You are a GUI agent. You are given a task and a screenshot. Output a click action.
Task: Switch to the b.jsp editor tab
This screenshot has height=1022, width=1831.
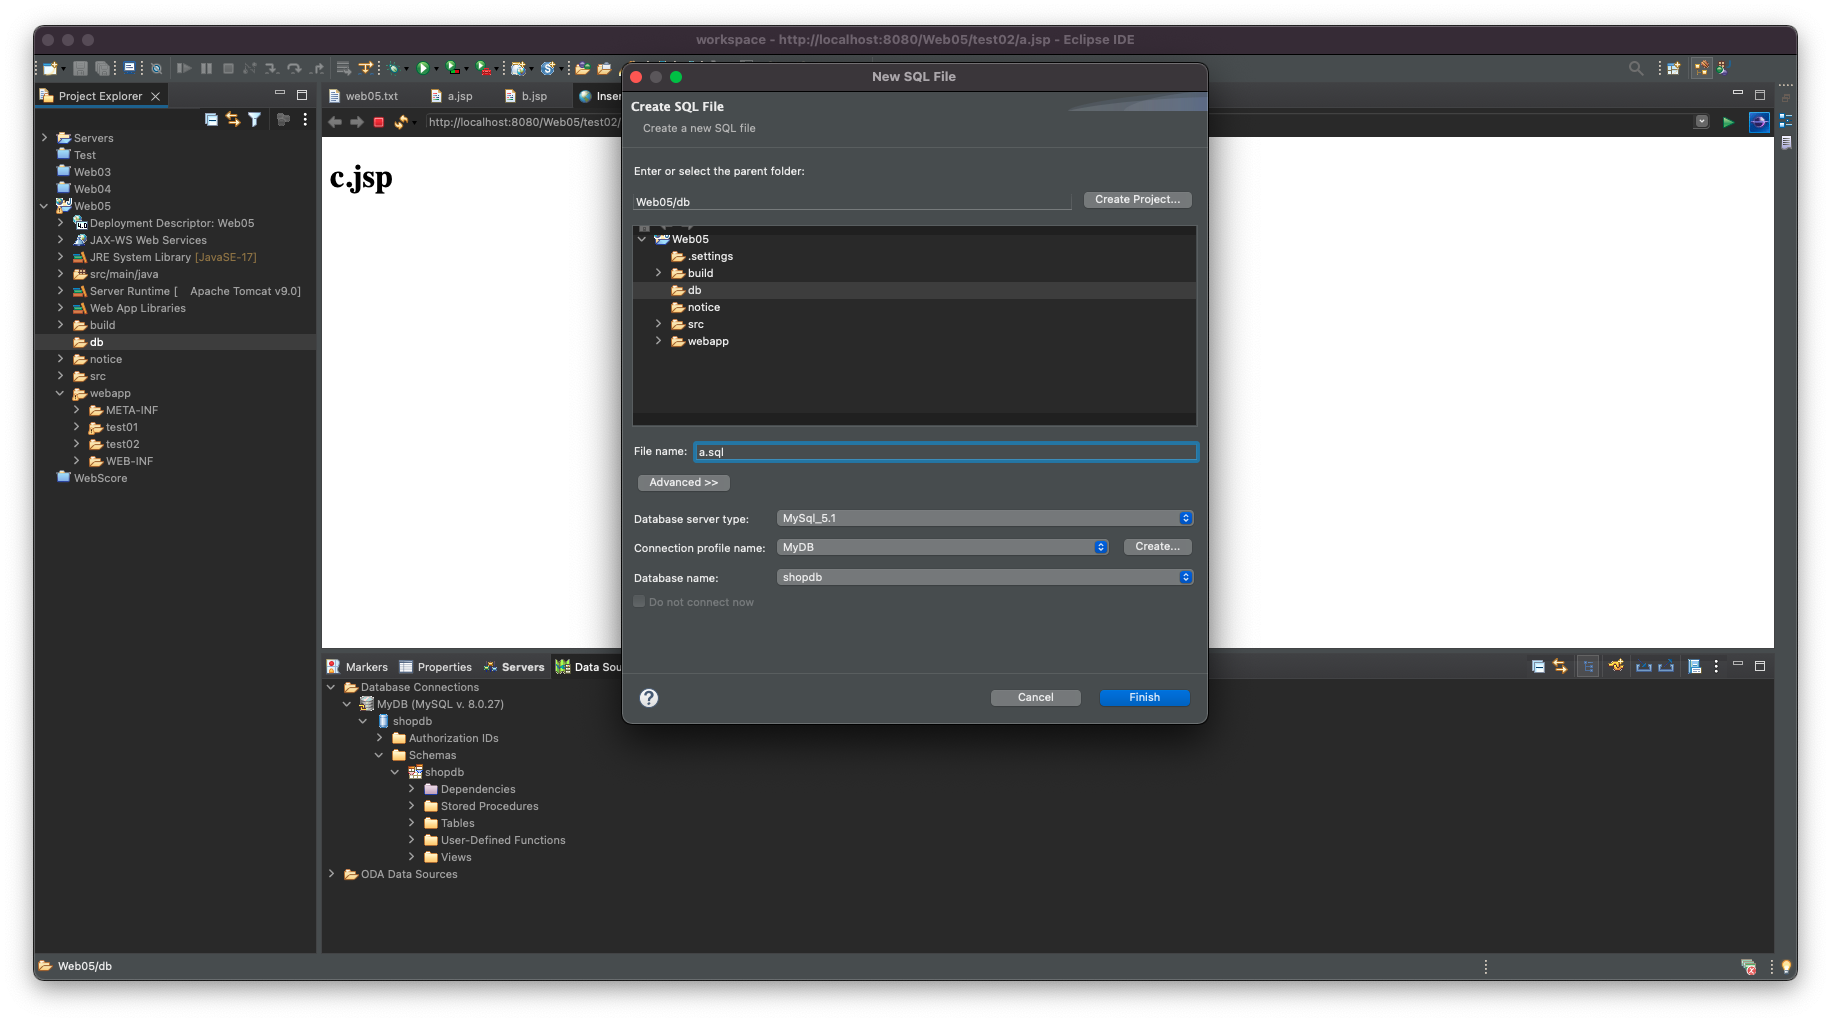(526, 96)
